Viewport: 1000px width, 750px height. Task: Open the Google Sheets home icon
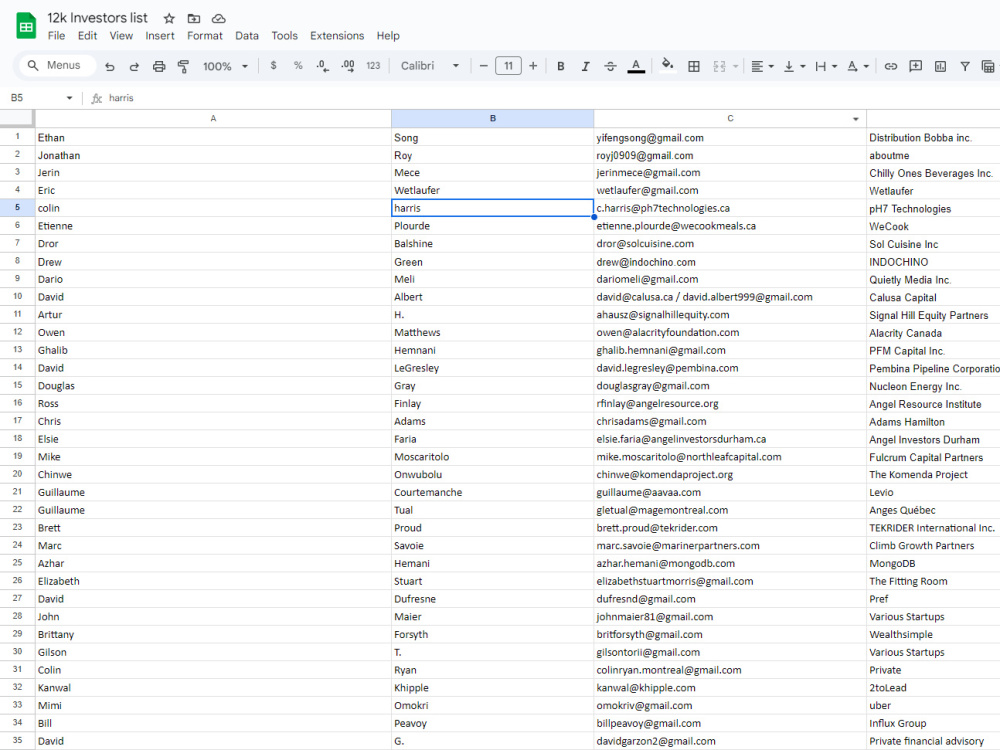tap(26, 26)
